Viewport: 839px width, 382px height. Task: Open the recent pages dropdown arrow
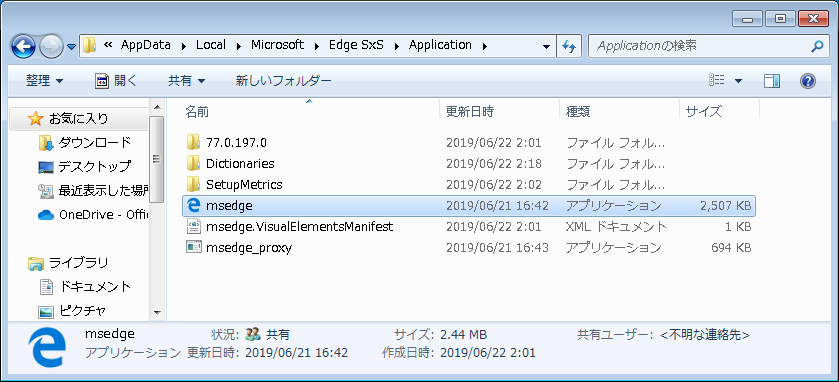click(x=72, y=47)
